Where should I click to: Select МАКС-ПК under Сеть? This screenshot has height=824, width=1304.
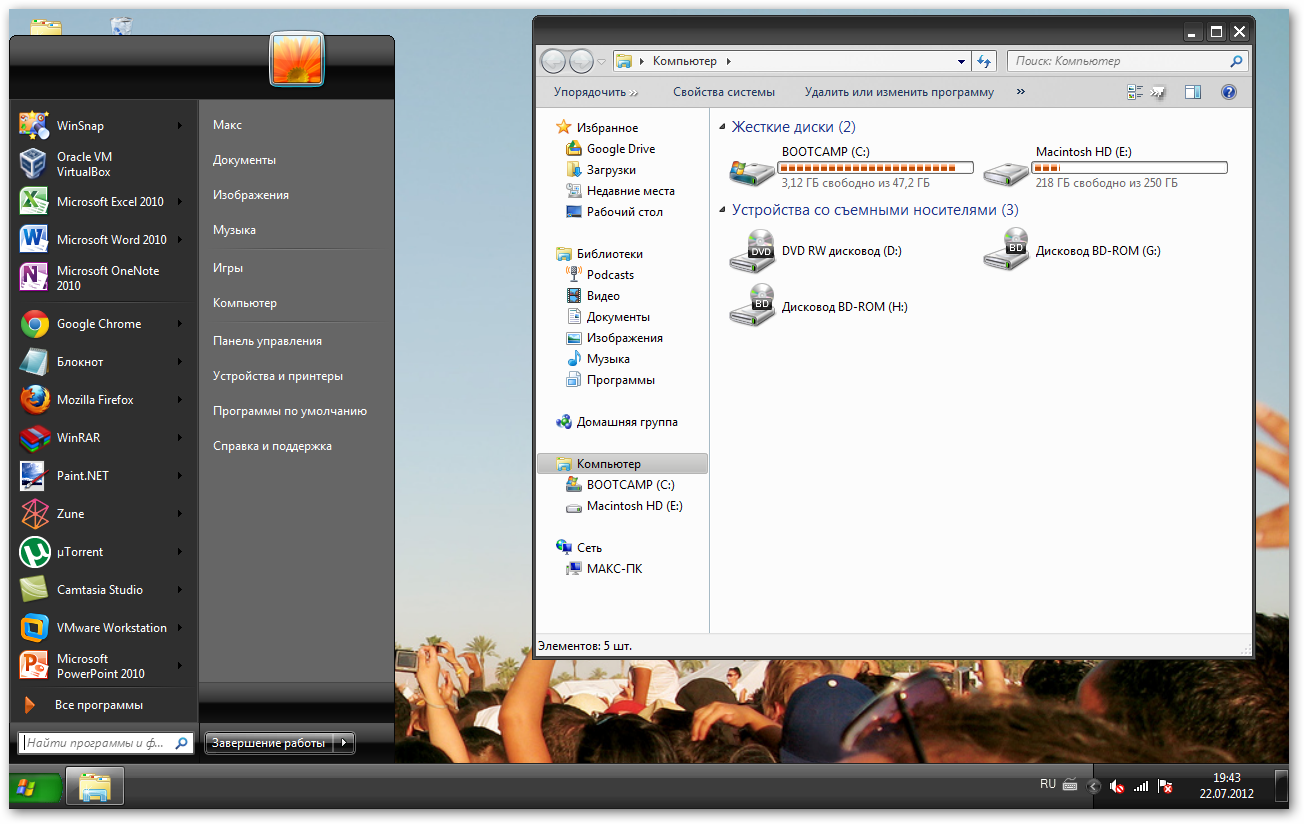coord(604,569)
